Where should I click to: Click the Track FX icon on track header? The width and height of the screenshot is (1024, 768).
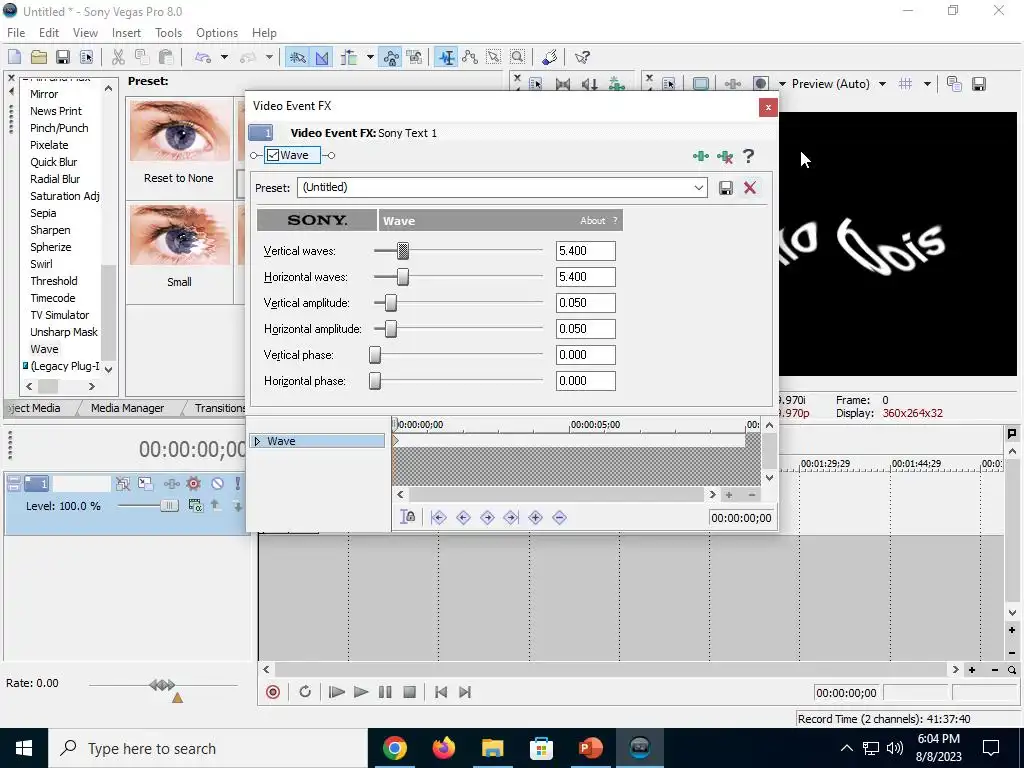pyautogui.click(x=172, y=484)
